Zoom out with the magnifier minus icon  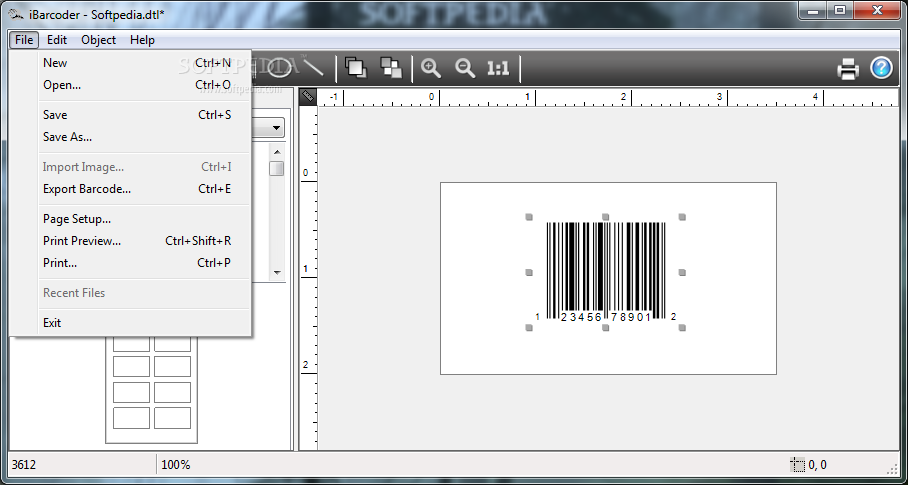[464, 68]
